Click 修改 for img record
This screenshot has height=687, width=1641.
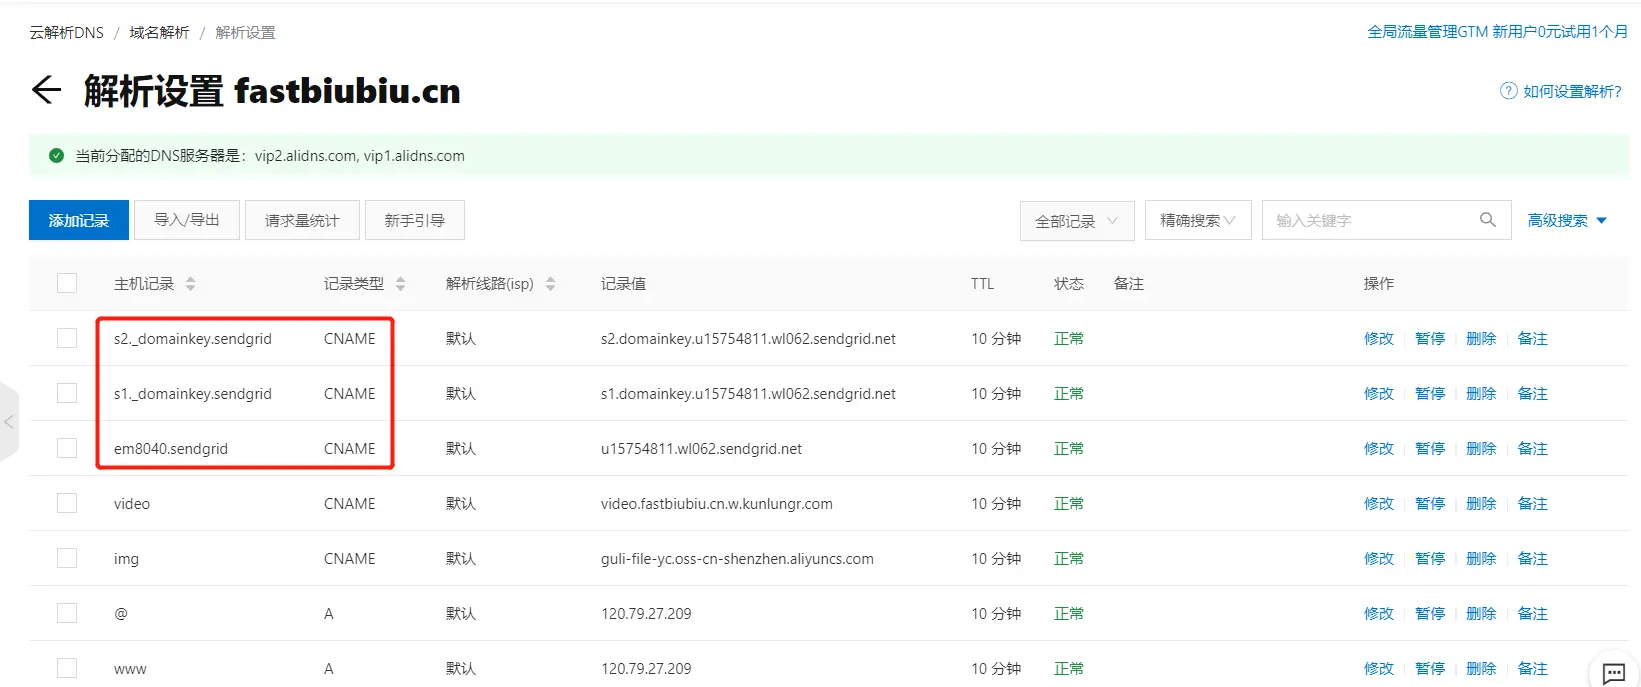pyautogui.click(x=1379, y=559)
